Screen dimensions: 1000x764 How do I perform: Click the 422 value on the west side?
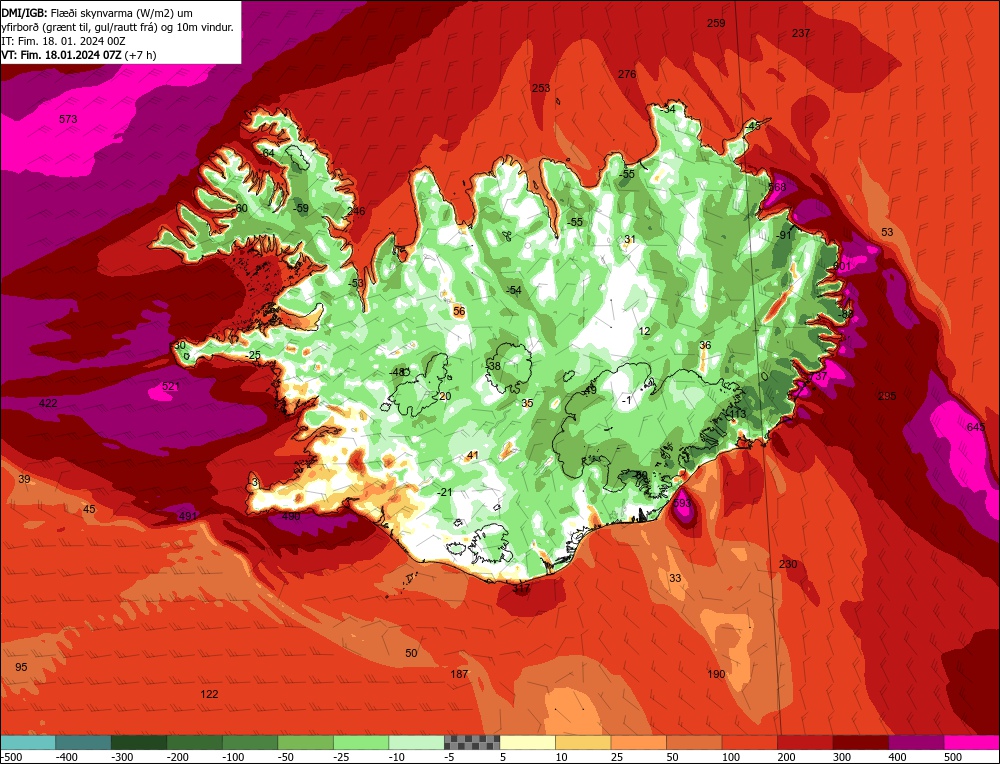click(x=48, y=403)
